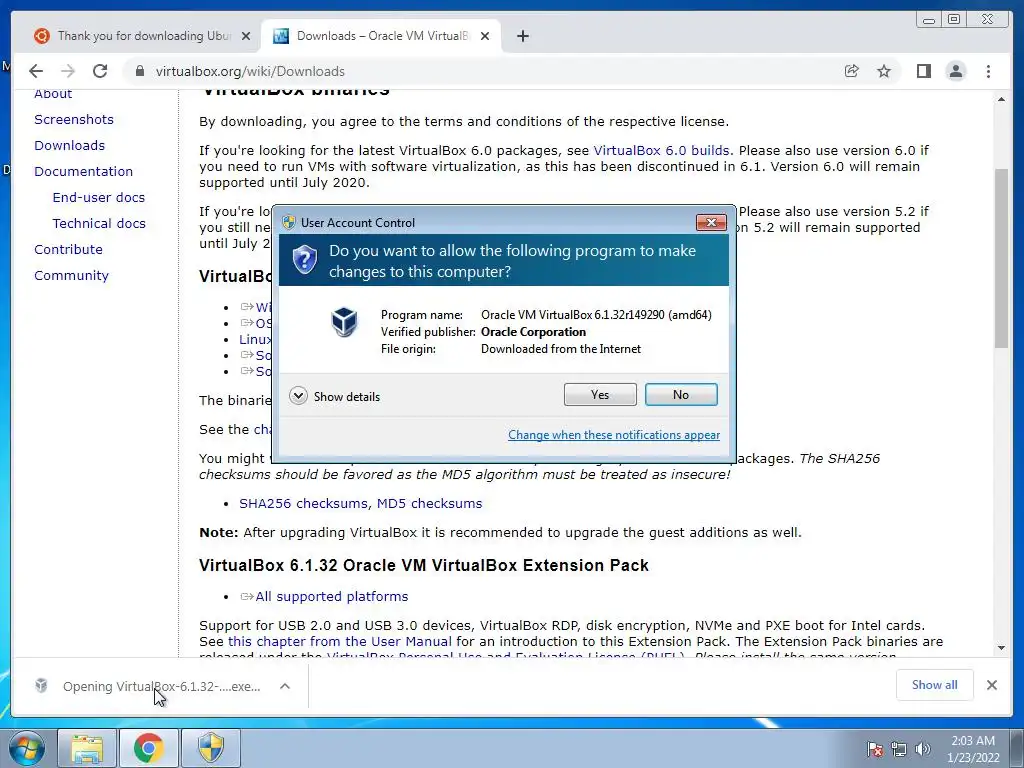Reload the VirtualBox page
Screen dimensions: 1024x768
tap(100, 71)
